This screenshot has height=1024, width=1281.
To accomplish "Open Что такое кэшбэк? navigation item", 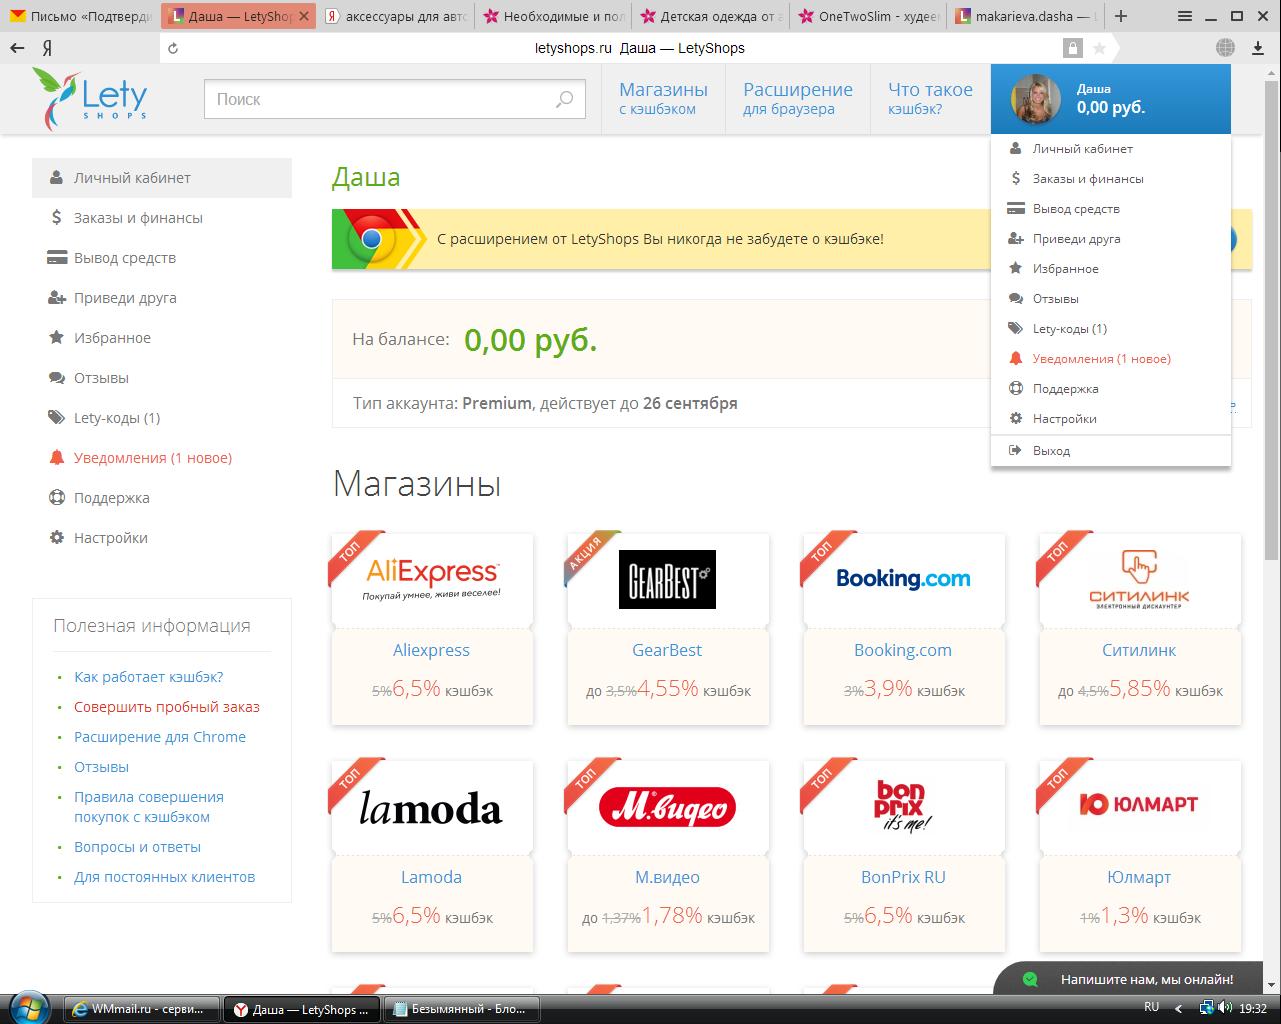I will pos(930,99).
